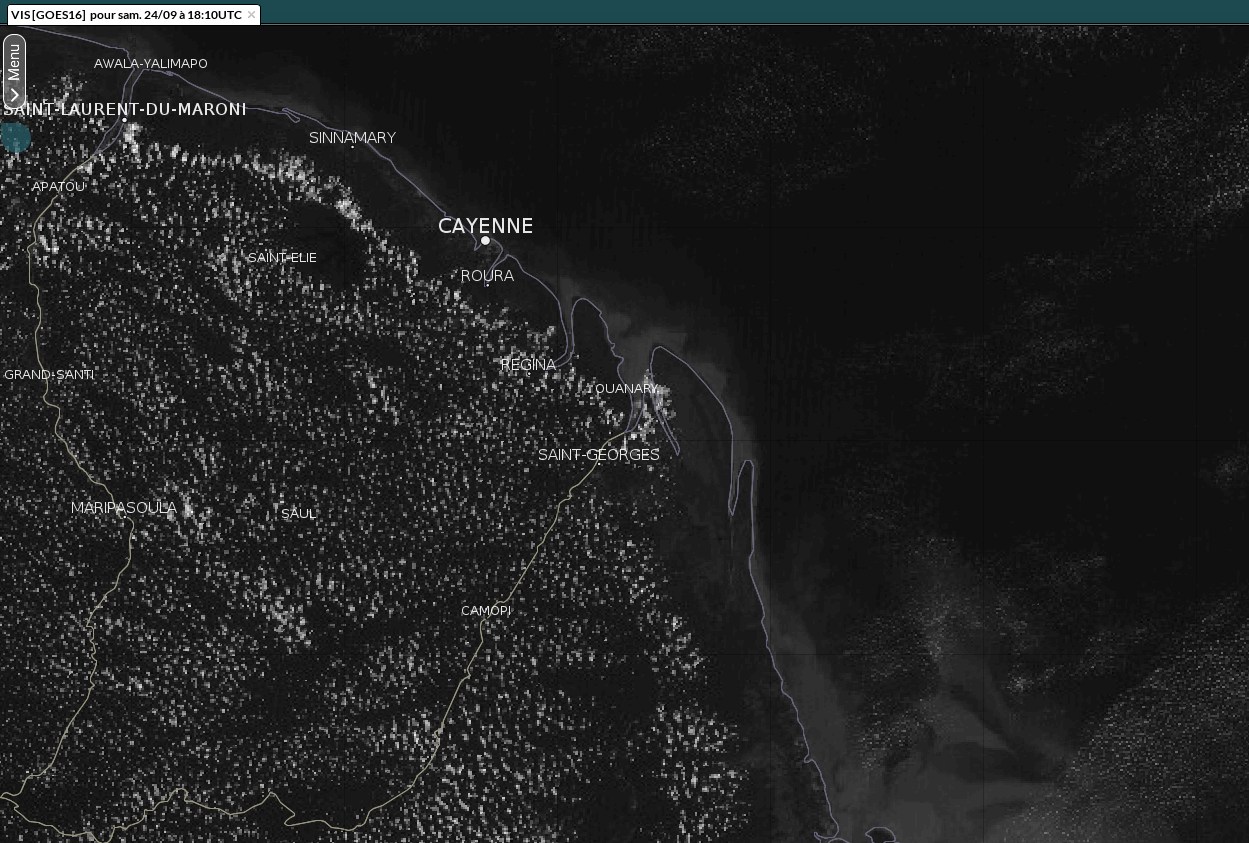Screen dimensions: 1249x843
Task: Click the GRAND-SANTI place label
Action: tap(49, 375)
